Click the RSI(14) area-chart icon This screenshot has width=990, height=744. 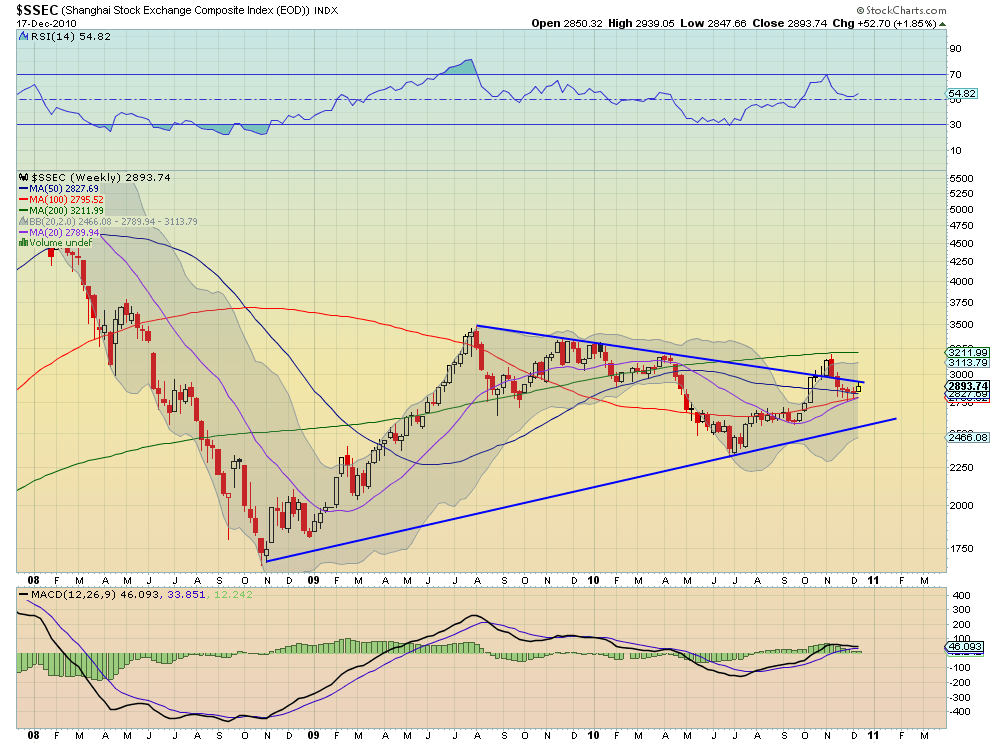(x=24, y=37)
